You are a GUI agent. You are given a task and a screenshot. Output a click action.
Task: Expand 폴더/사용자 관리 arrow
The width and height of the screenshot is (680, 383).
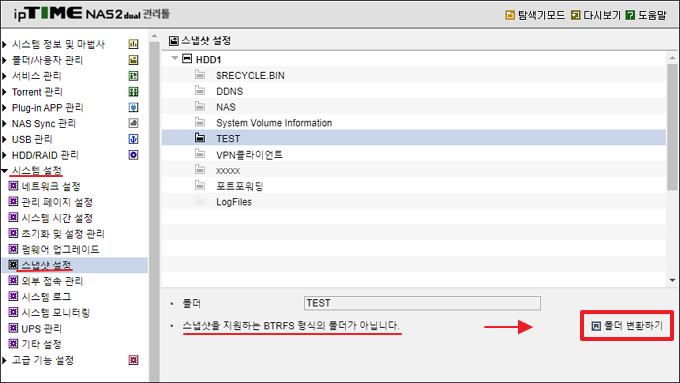4,60
